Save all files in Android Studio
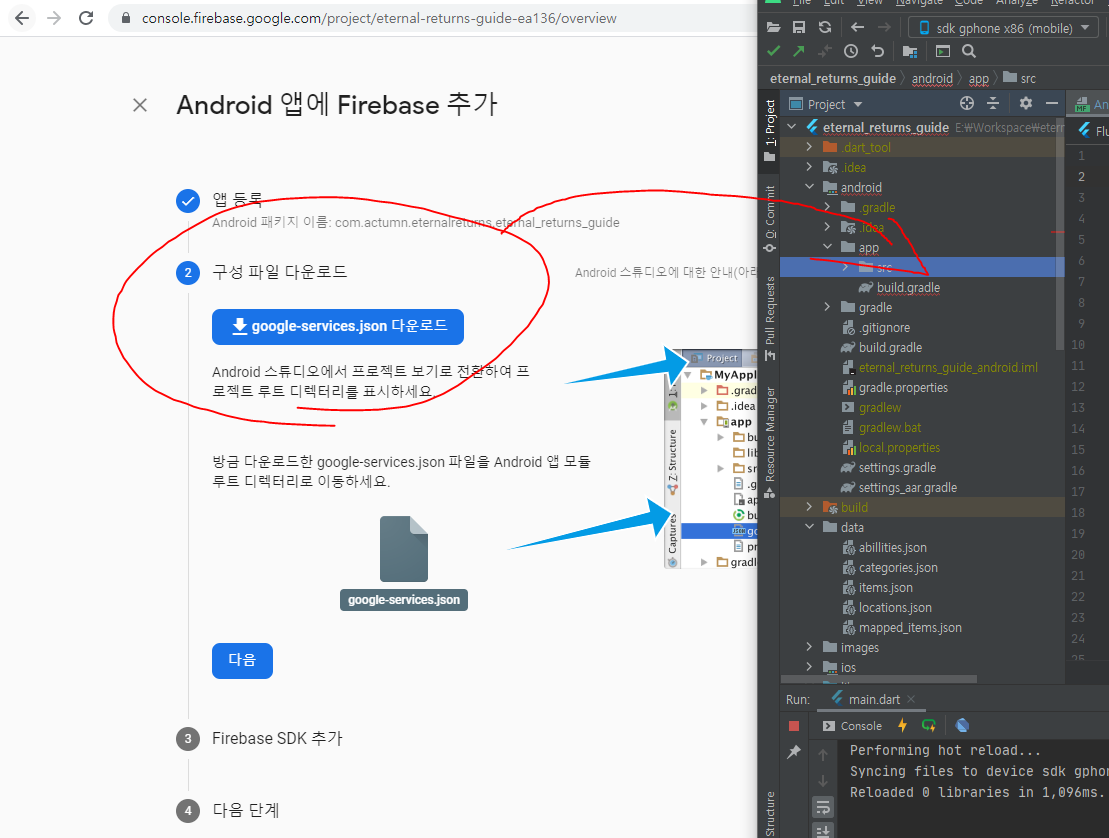Screen dimensions: 1109x838 799,28
